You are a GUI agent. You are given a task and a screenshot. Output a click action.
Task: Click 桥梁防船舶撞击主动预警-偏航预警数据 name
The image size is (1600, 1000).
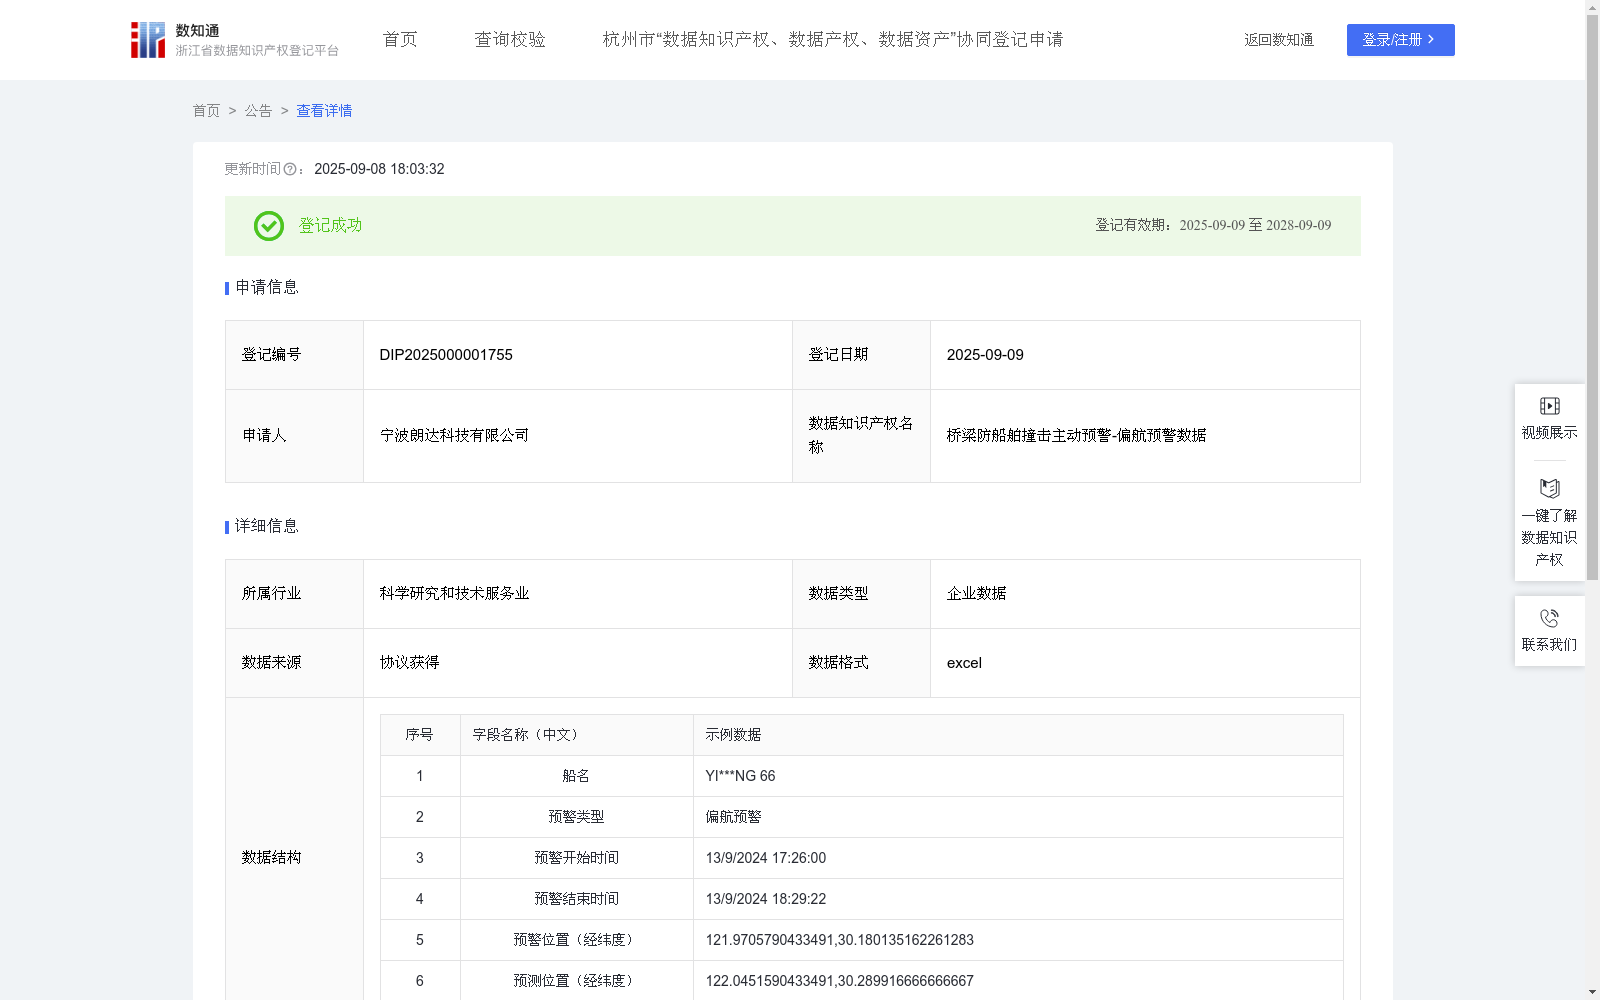[x=1076, y=436]
